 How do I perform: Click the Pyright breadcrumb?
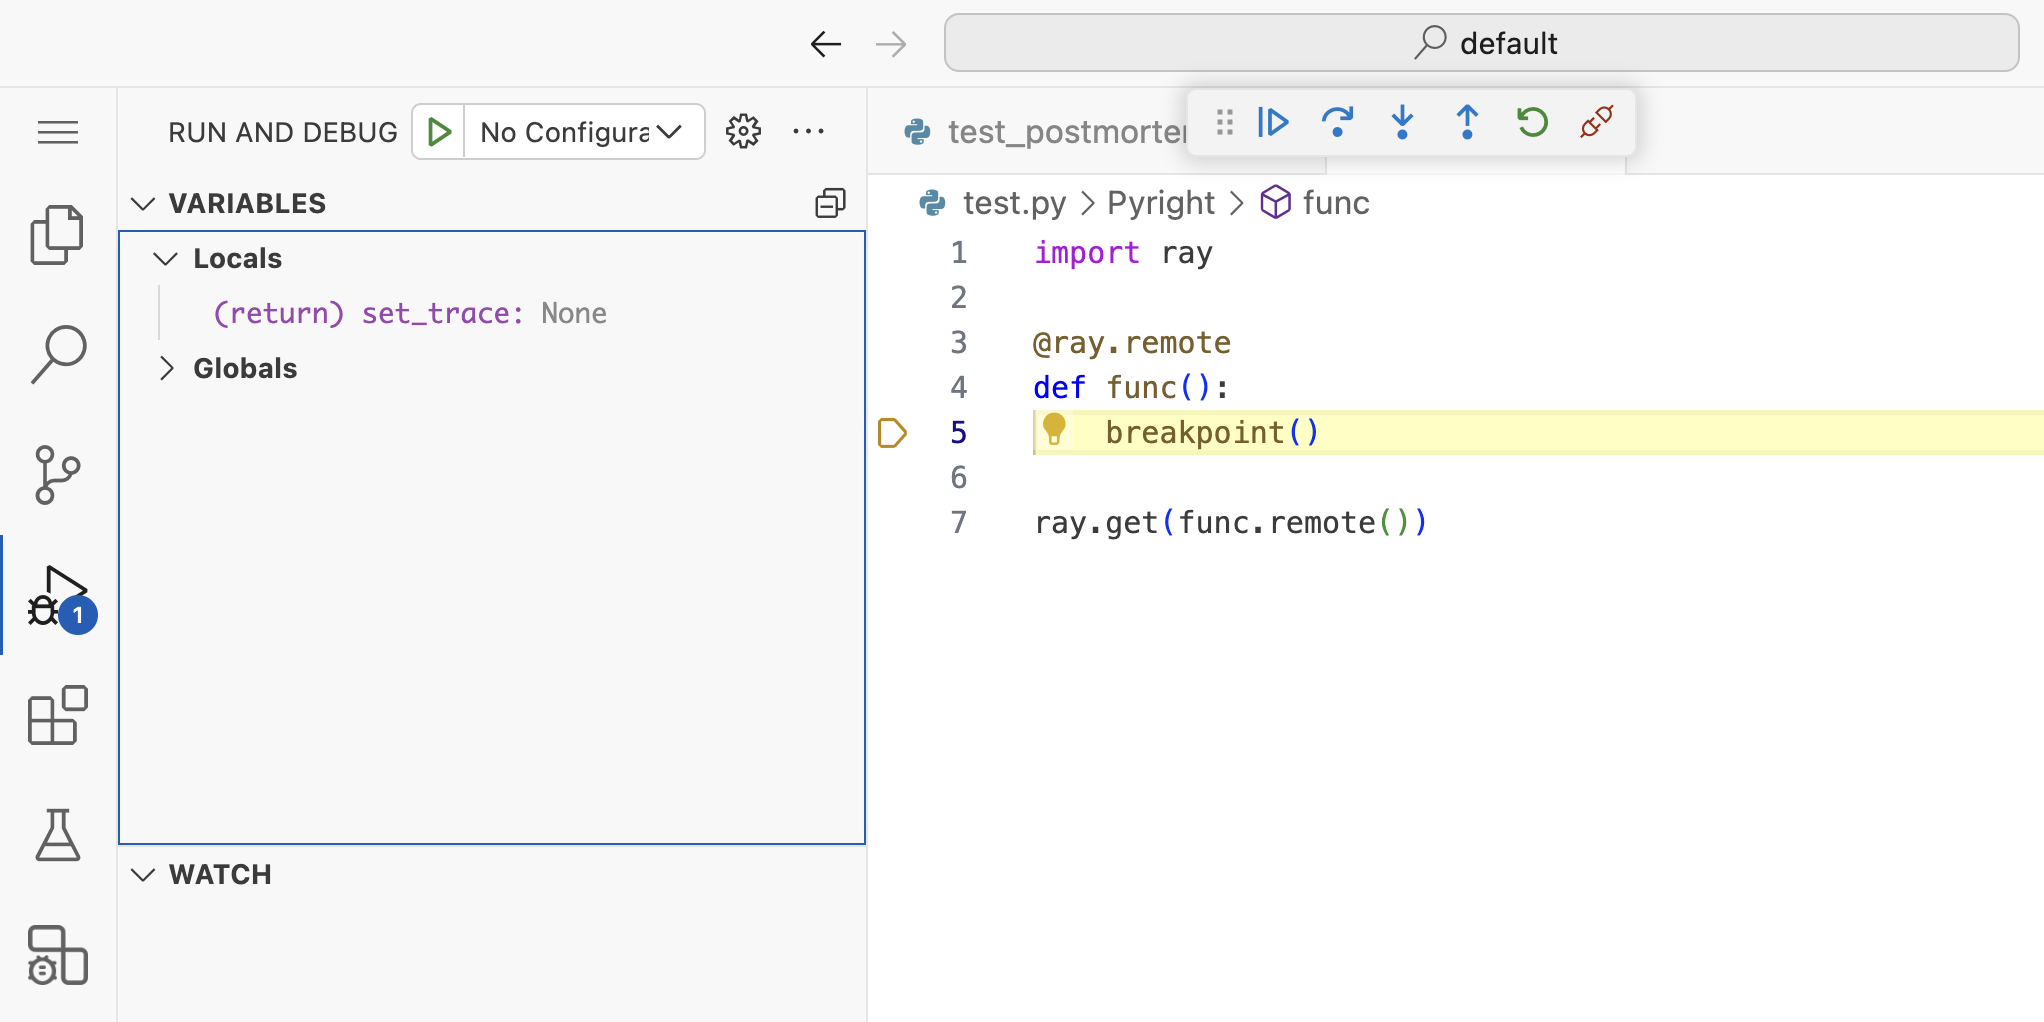pos(1161,203)
